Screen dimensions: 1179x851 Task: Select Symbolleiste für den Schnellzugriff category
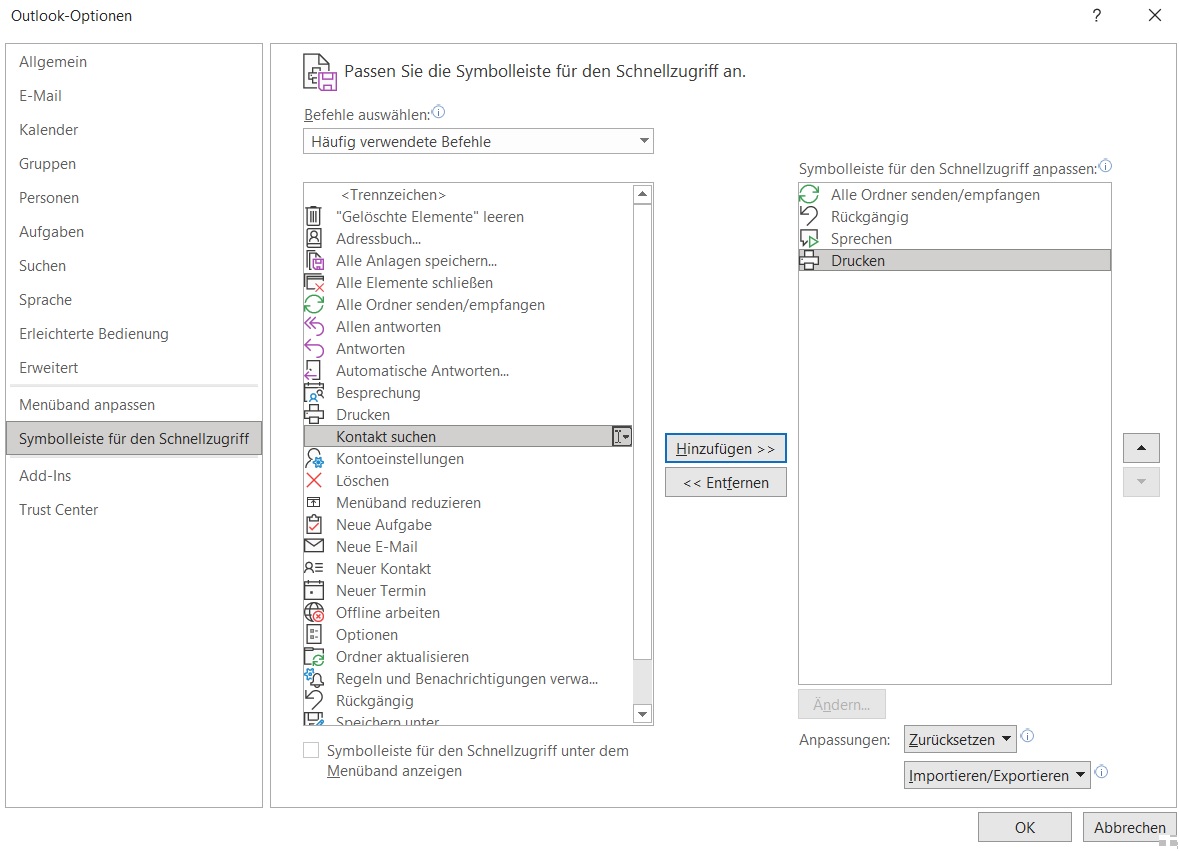(134, 439)
